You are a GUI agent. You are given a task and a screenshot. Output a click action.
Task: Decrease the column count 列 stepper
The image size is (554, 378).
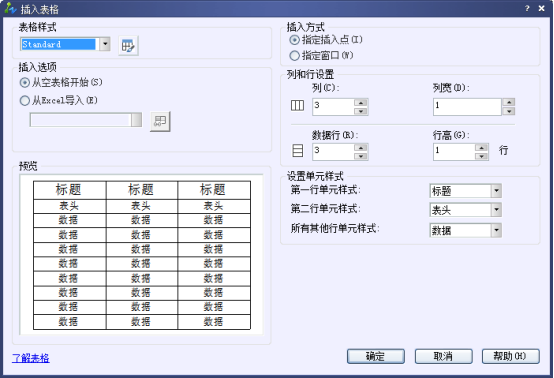[x=361, y=111]
